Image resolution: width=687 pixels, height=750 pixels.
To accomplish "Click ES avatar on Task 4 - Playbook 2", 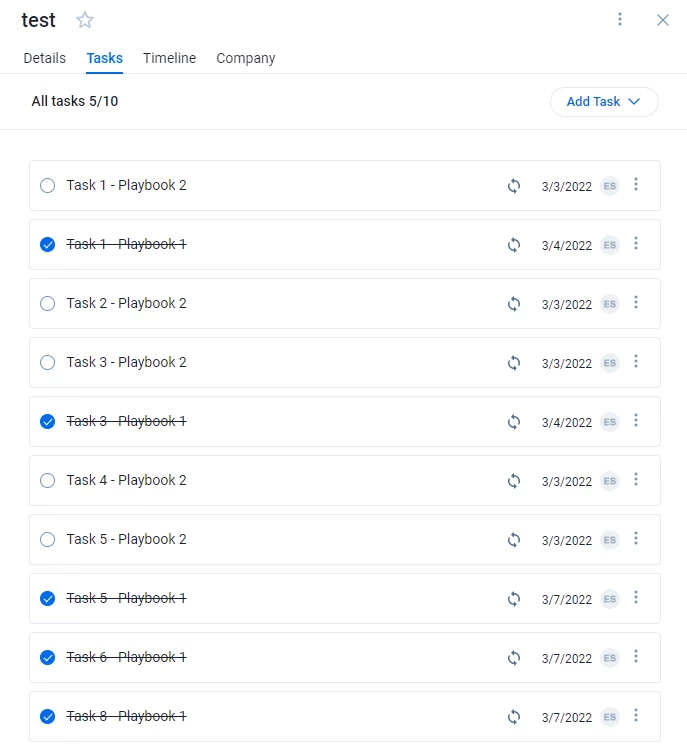I will 609,481.
